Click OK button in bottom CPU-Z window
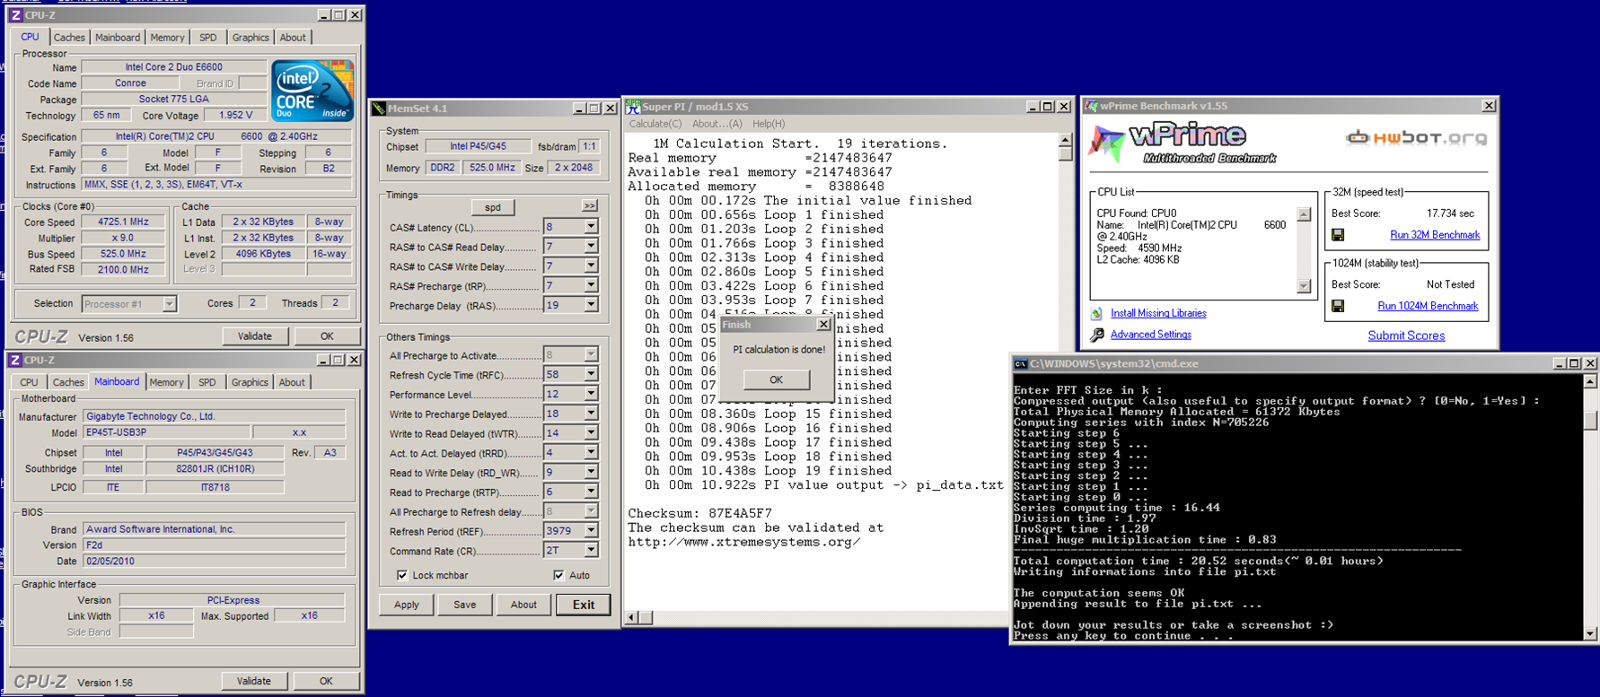Viewport: 1600px width, 697px height. (x=326, y=681)
